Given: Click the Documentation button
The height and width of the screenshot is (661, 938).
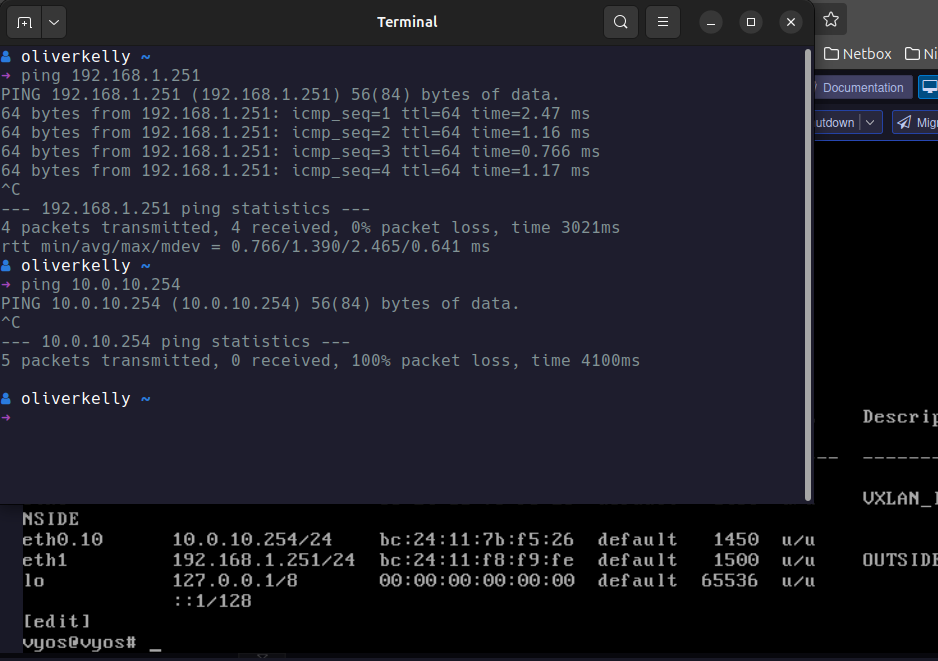Looking at the screenshot, I should pos(862,88).
